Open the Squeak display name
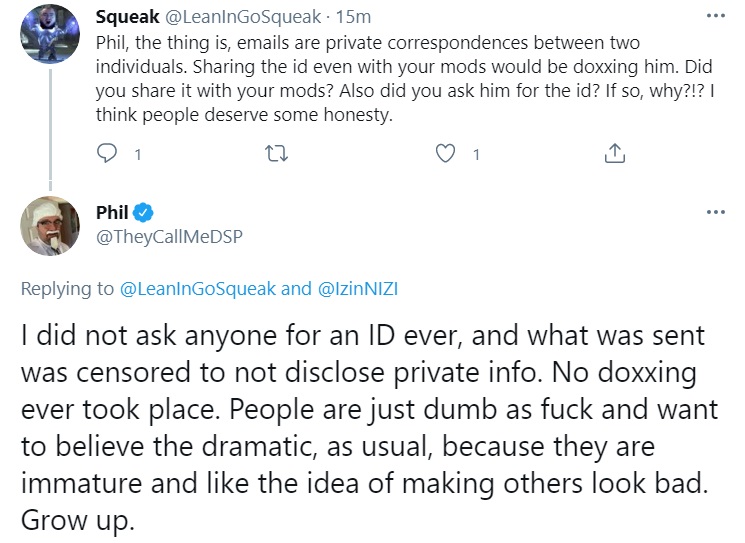The width and height of the screenshot is (745, 543). (x=127, y=17)
